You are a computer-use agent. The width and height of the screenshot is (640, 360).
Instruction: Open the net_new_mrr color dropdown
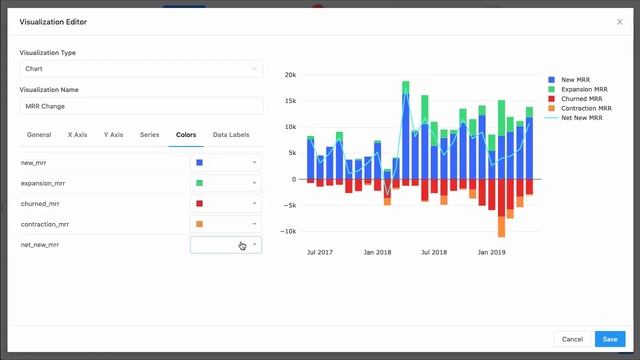pyautogui.click(x=226, y=244)
